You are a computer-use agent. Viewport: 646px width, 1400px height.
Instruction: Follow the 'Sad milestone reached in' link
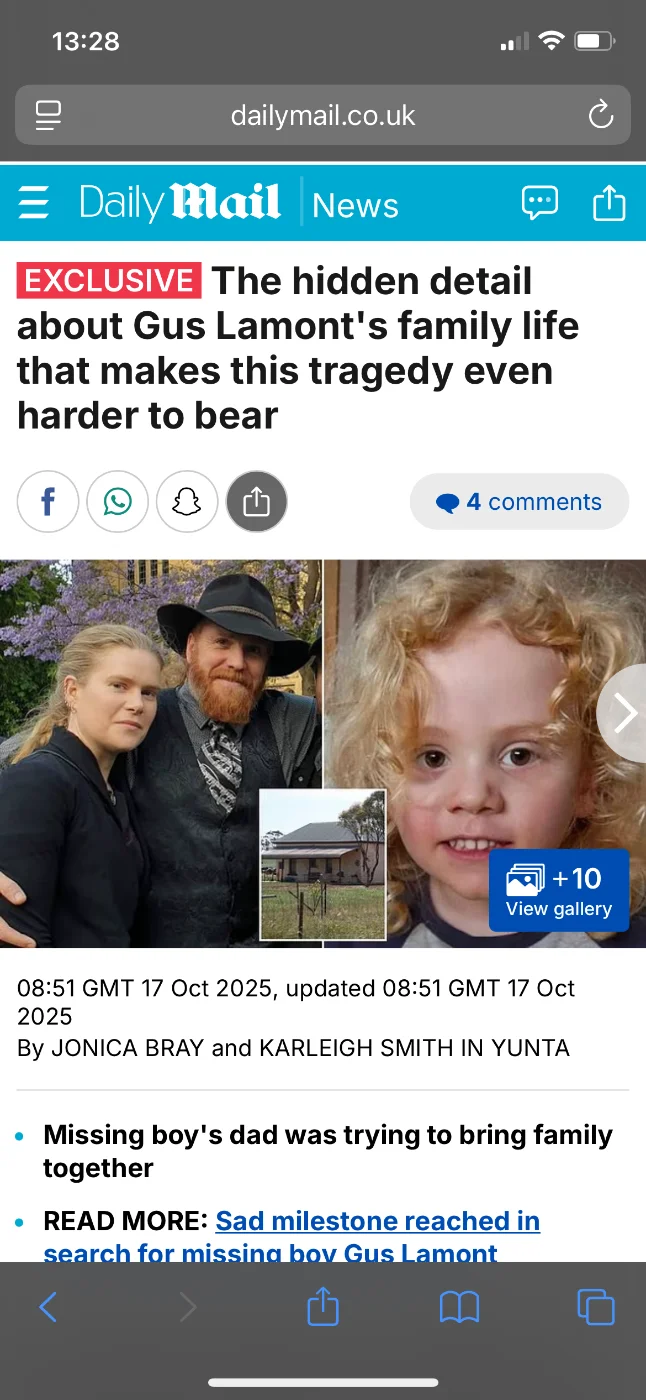(378, 1221)
